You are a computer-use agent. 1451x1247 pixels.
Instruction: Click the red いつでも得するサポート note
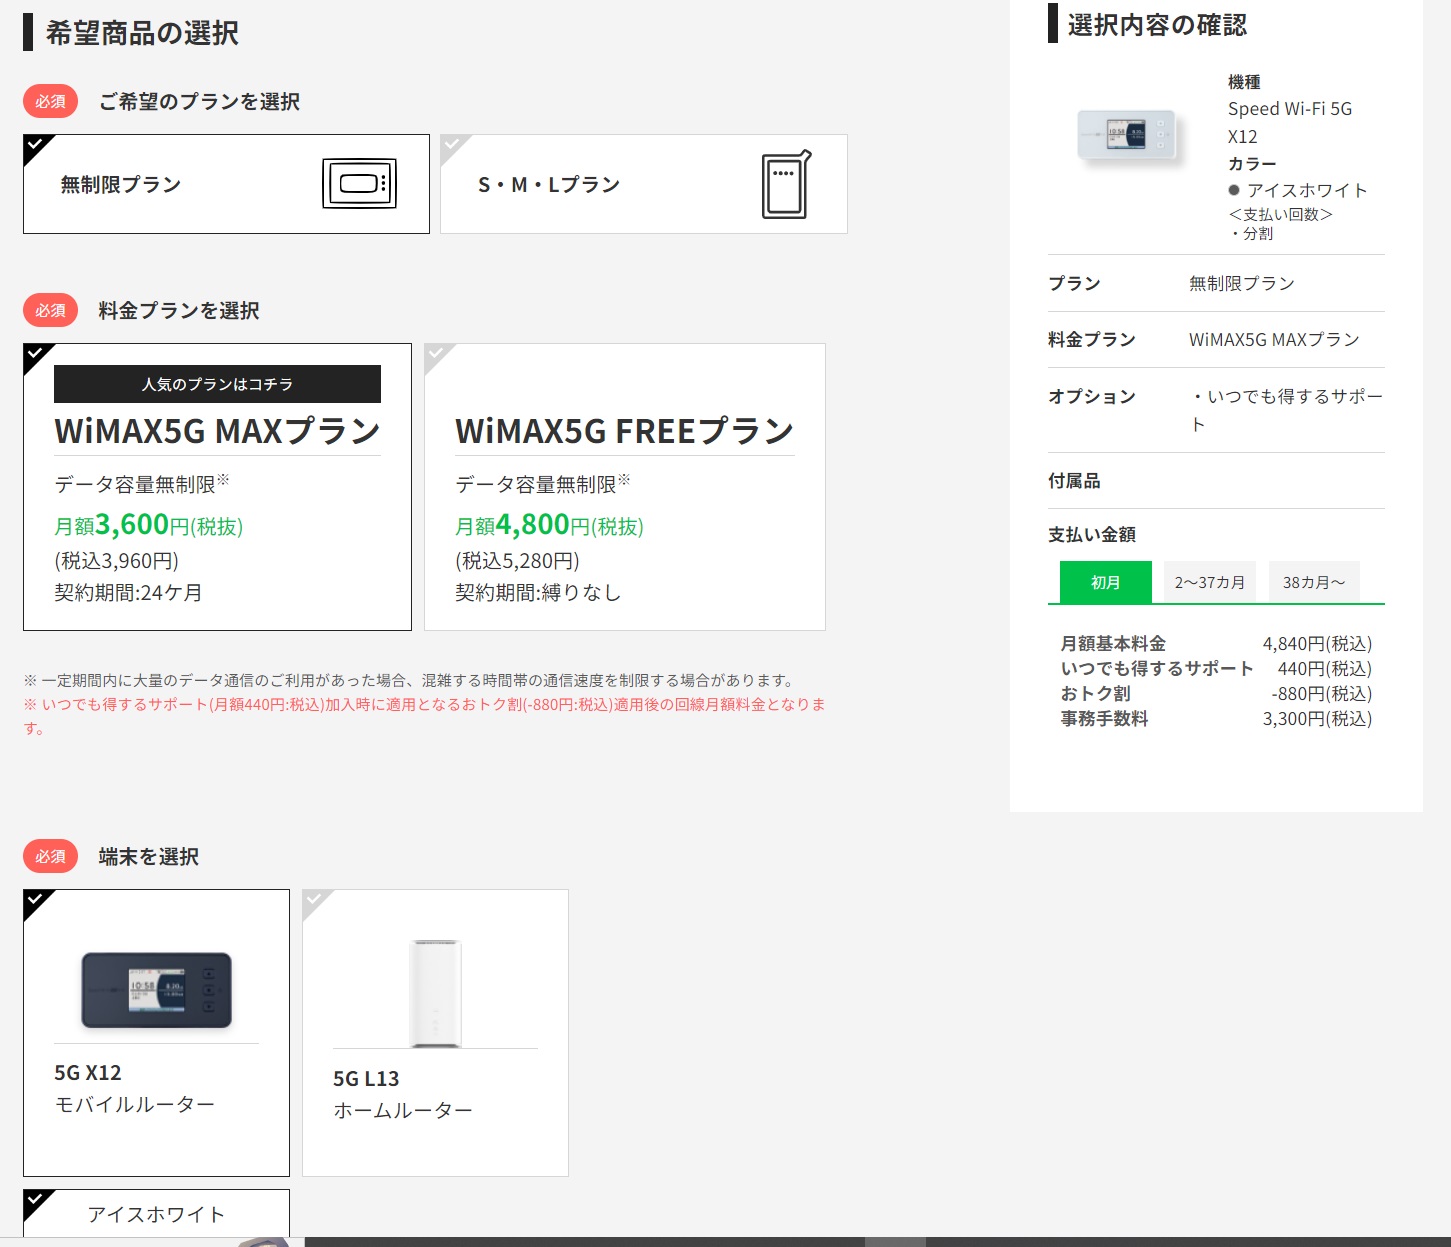coord(425,716)
